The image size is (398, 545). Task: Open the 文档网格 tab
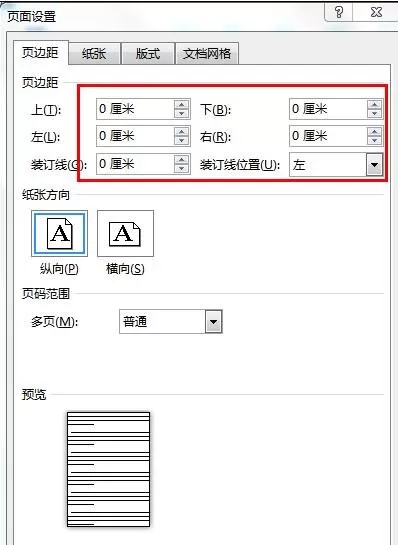pos(207,54)
